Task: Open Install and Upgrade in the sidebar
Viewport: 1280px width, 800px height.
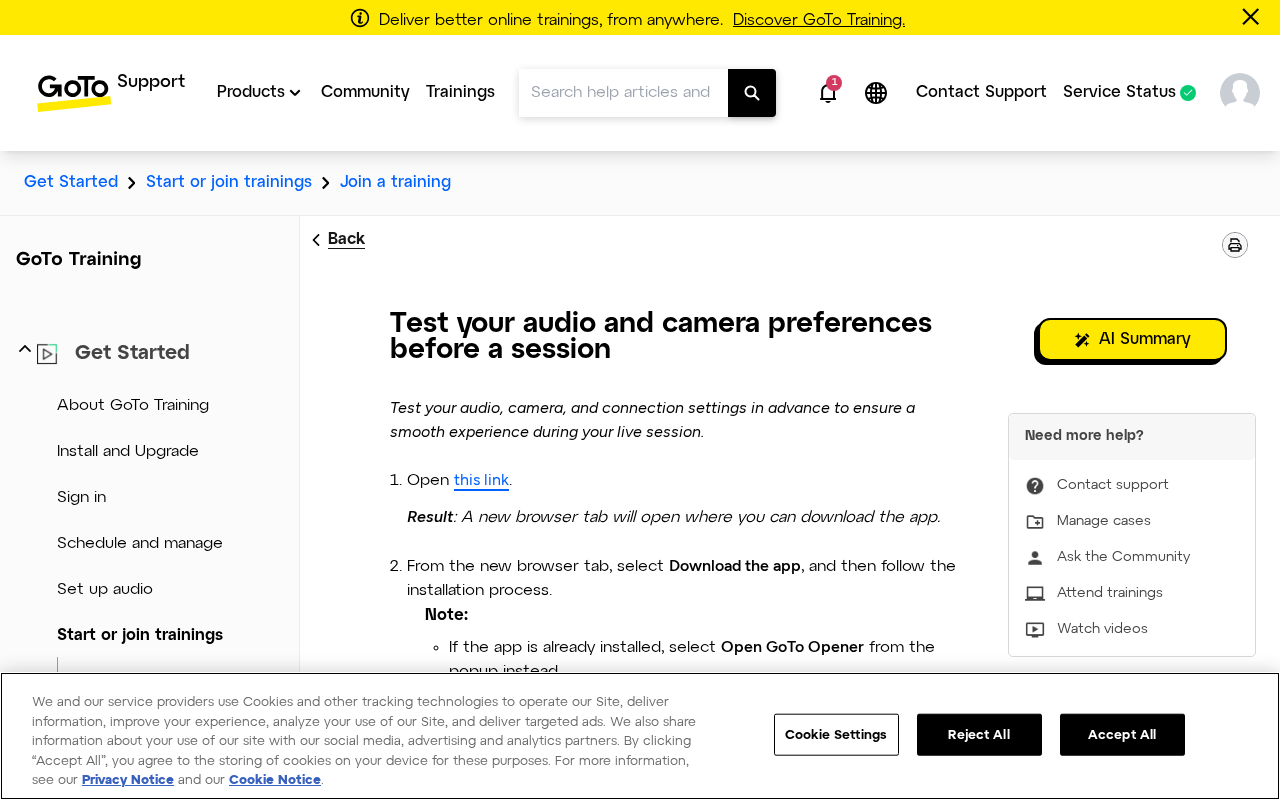Action: [128, 451]
